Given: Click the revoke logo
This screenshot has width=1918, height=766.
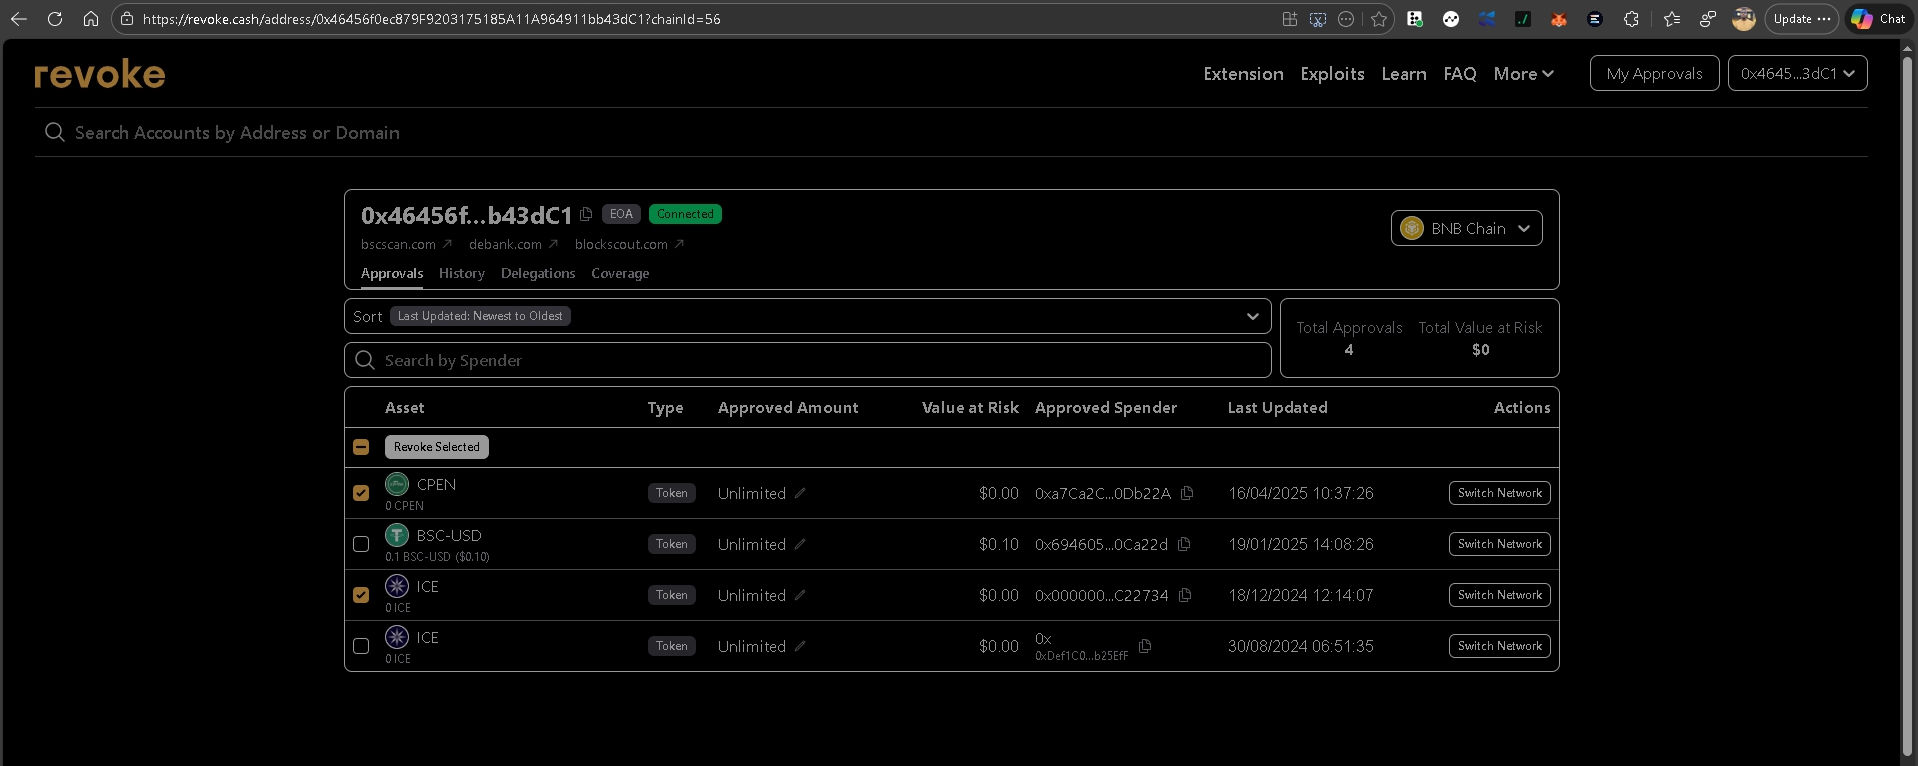Looking at the screenshot, I should point(100,74).
